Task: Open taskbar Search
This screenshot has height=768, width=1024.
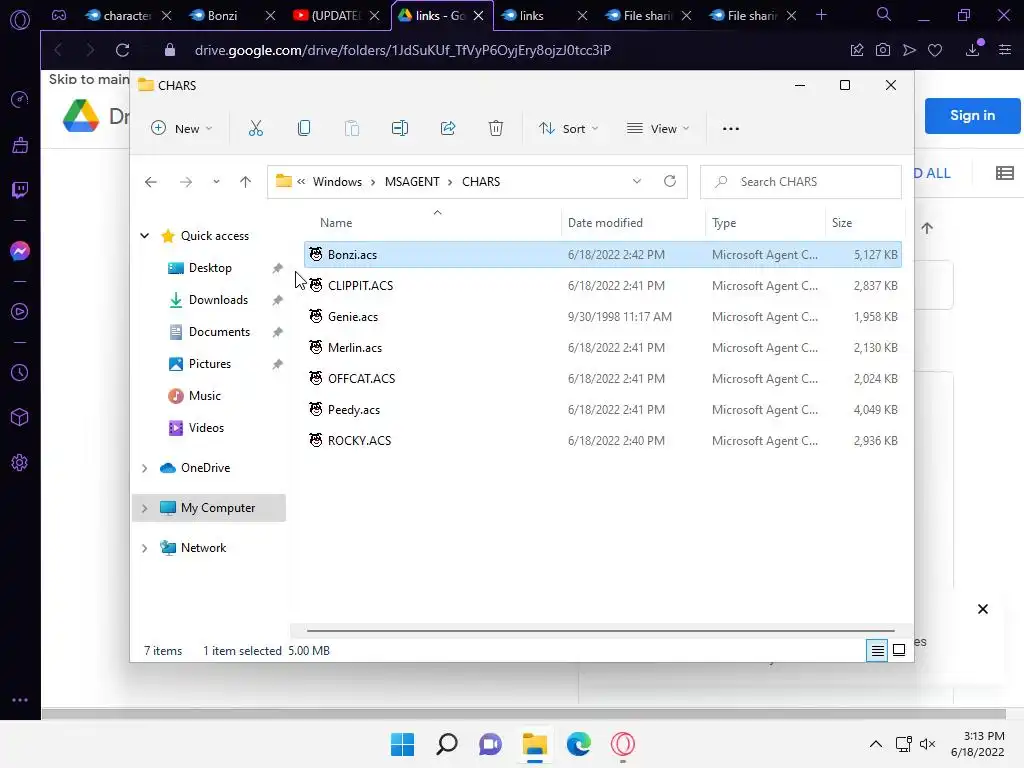Action: point(447,744)
